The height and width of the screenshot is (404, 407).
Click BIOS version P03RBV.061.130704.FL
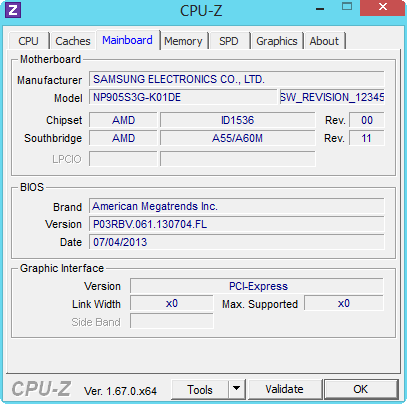[237, 224]
